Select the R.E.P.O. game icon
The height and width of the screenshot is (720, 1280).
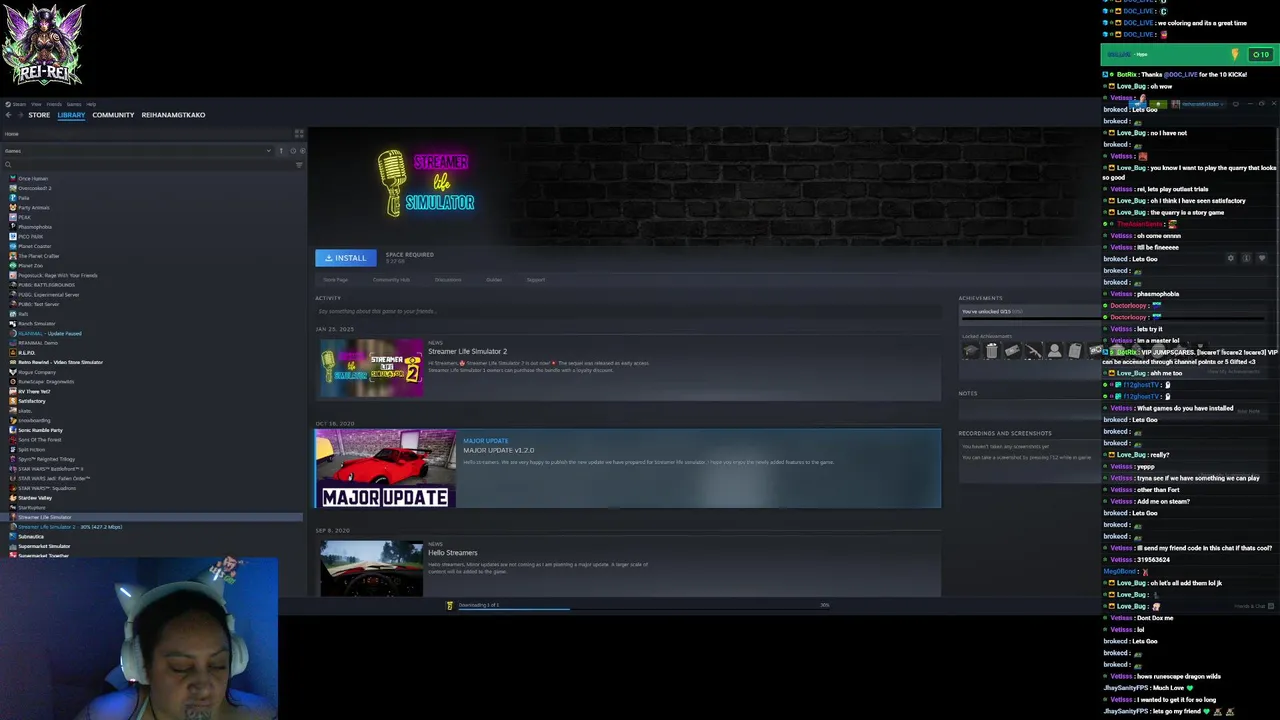click(12, 352)
